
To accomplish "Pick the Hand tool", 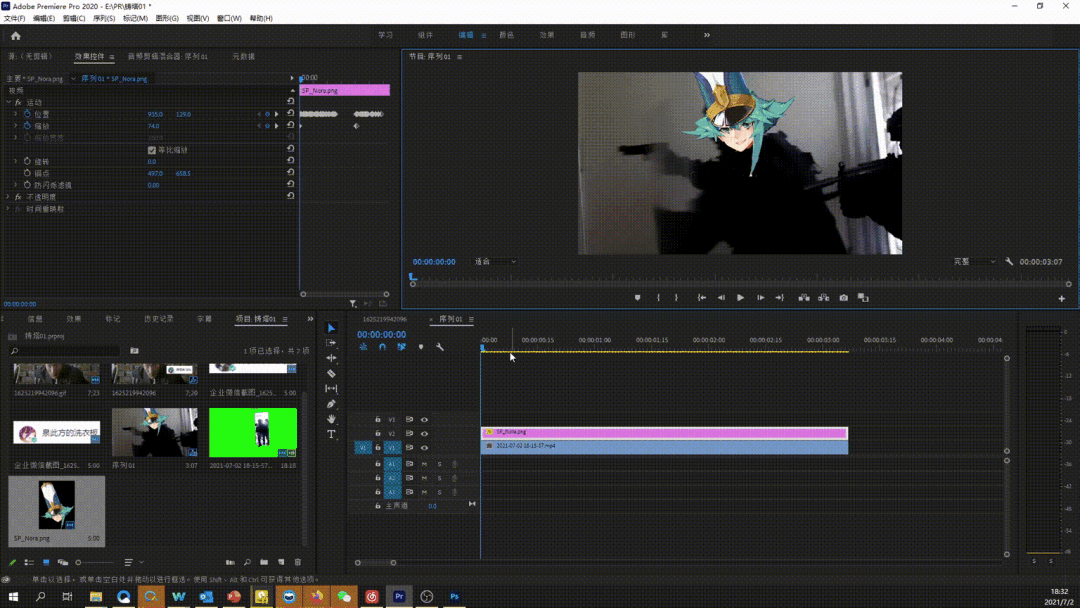I will [331, 419].
